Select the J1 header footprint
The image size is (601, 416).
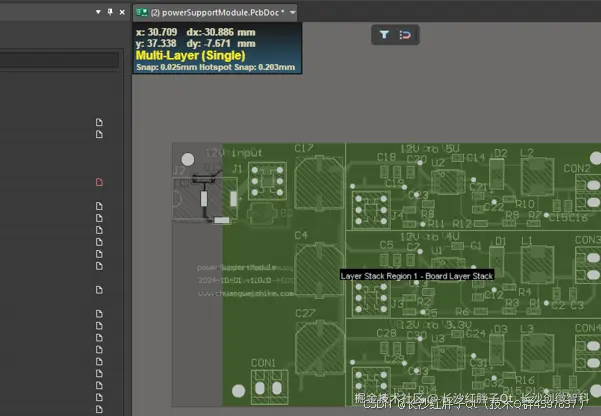tap(268, 181)
